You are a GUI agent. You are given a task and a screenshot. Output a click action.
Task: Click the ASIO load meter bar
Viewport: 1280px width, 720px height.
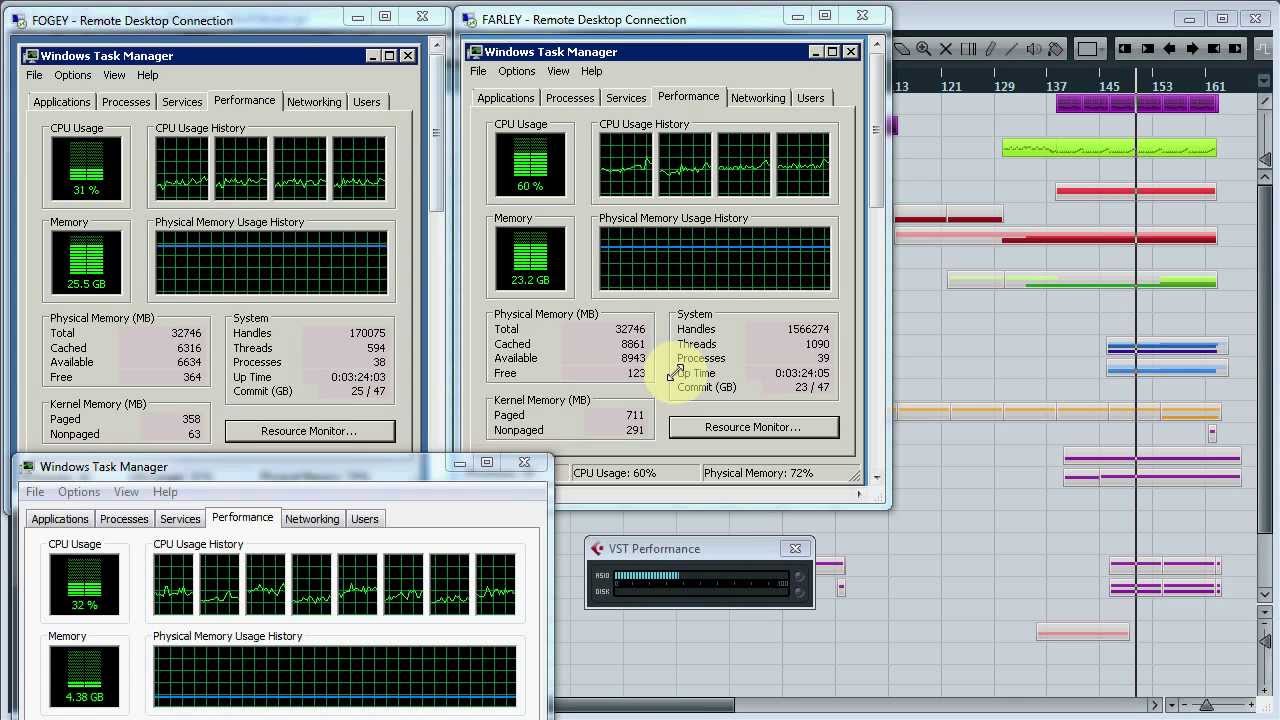pos(701,575)
